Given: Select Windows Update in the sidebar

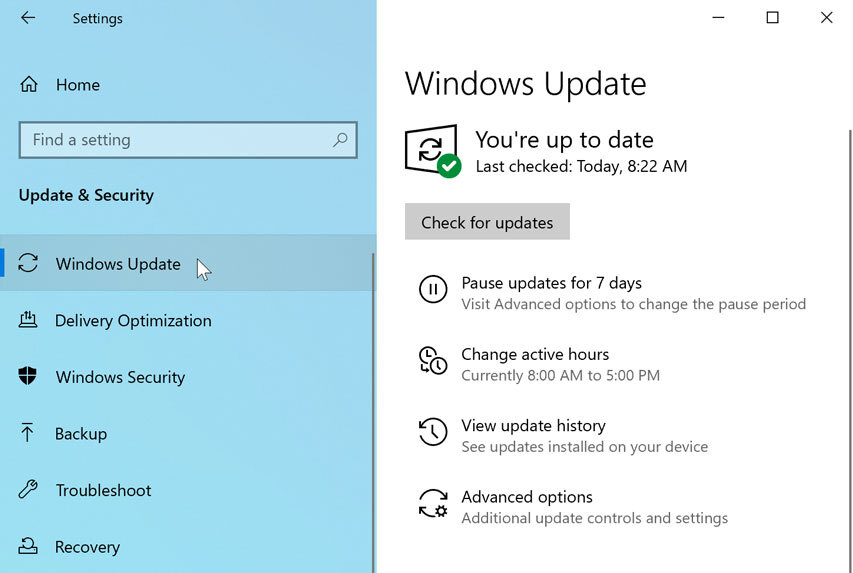Looking at the screenshot, I should pos(187,264).
